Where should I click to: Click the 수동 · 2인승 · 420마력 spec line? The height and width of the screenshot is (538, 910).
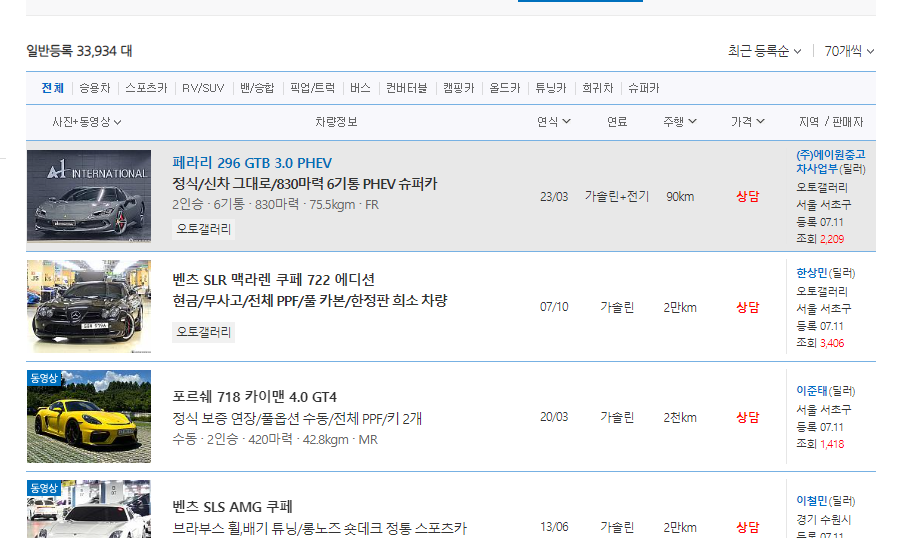coord(275,439)
